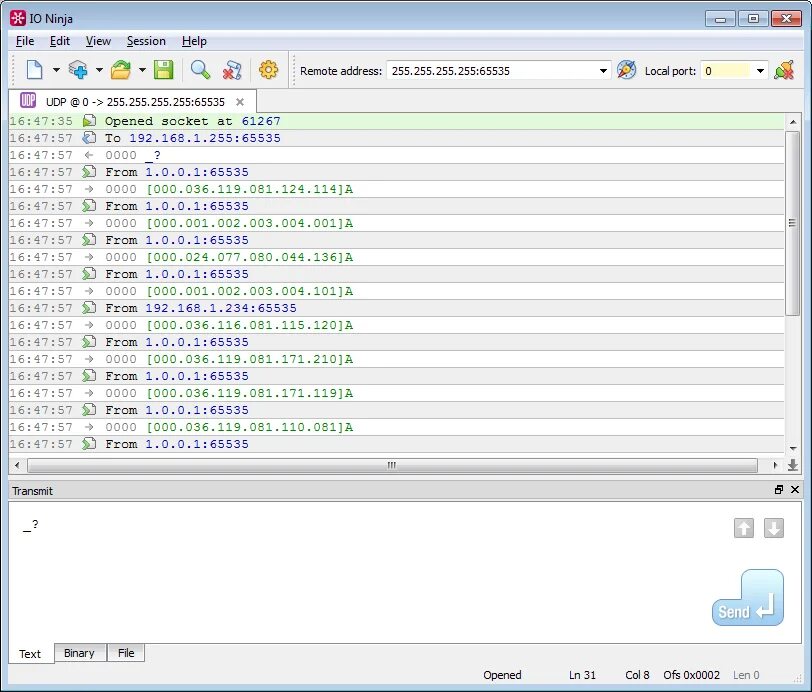Expand the Remote address history dropdown
Screen dimensions: 812x692
tap(603, 71)
